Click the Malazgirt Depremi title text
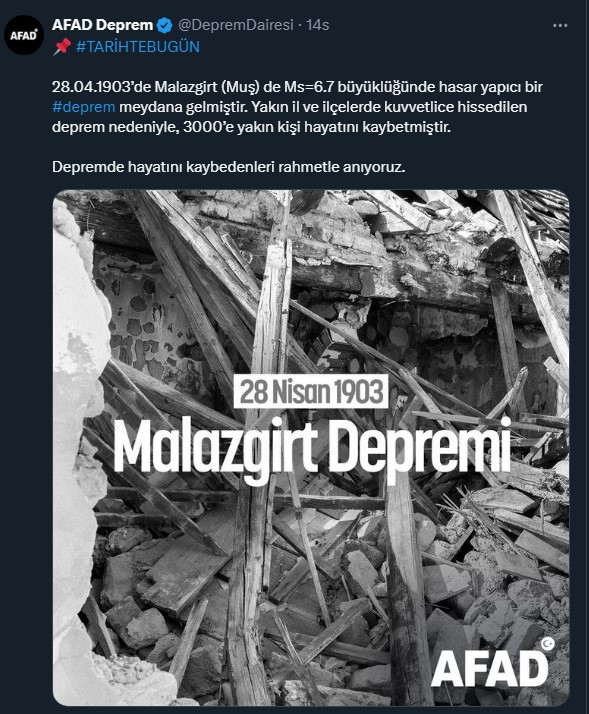Screen dimensions: 589x714 (312, 448)
